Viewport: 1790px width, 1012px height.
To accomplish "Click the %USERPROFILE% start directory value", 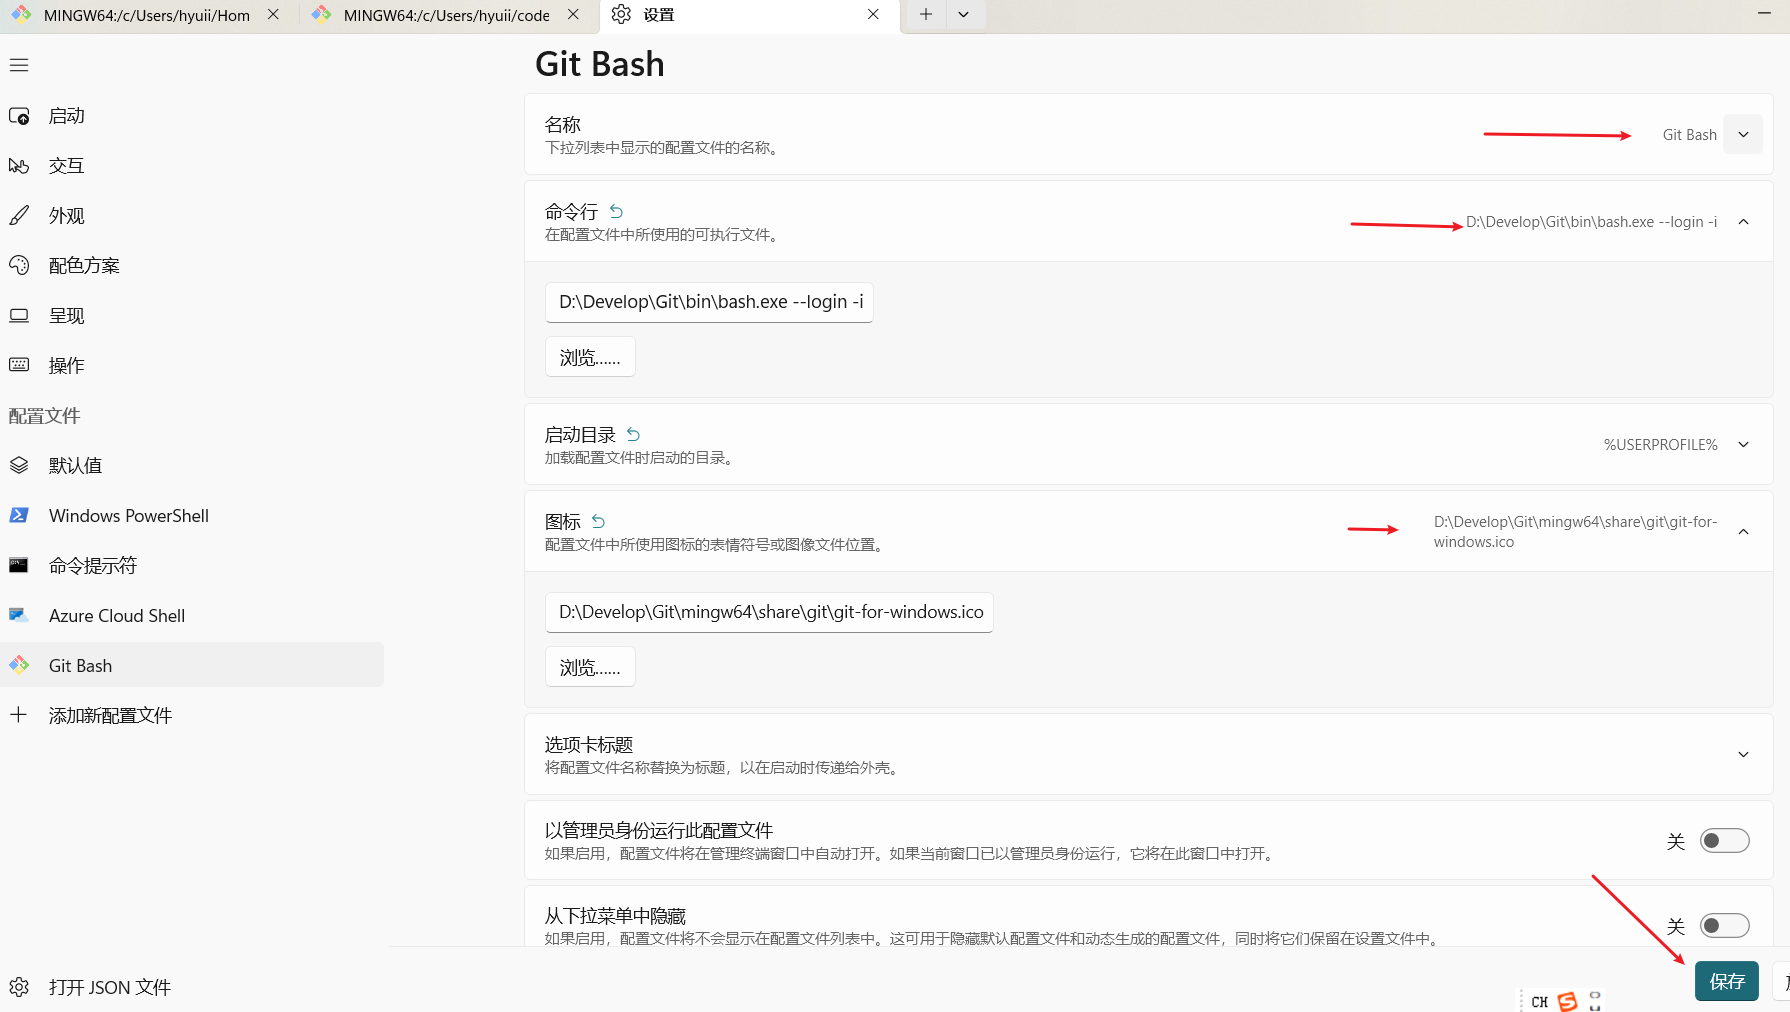I will coord(1660,445).
